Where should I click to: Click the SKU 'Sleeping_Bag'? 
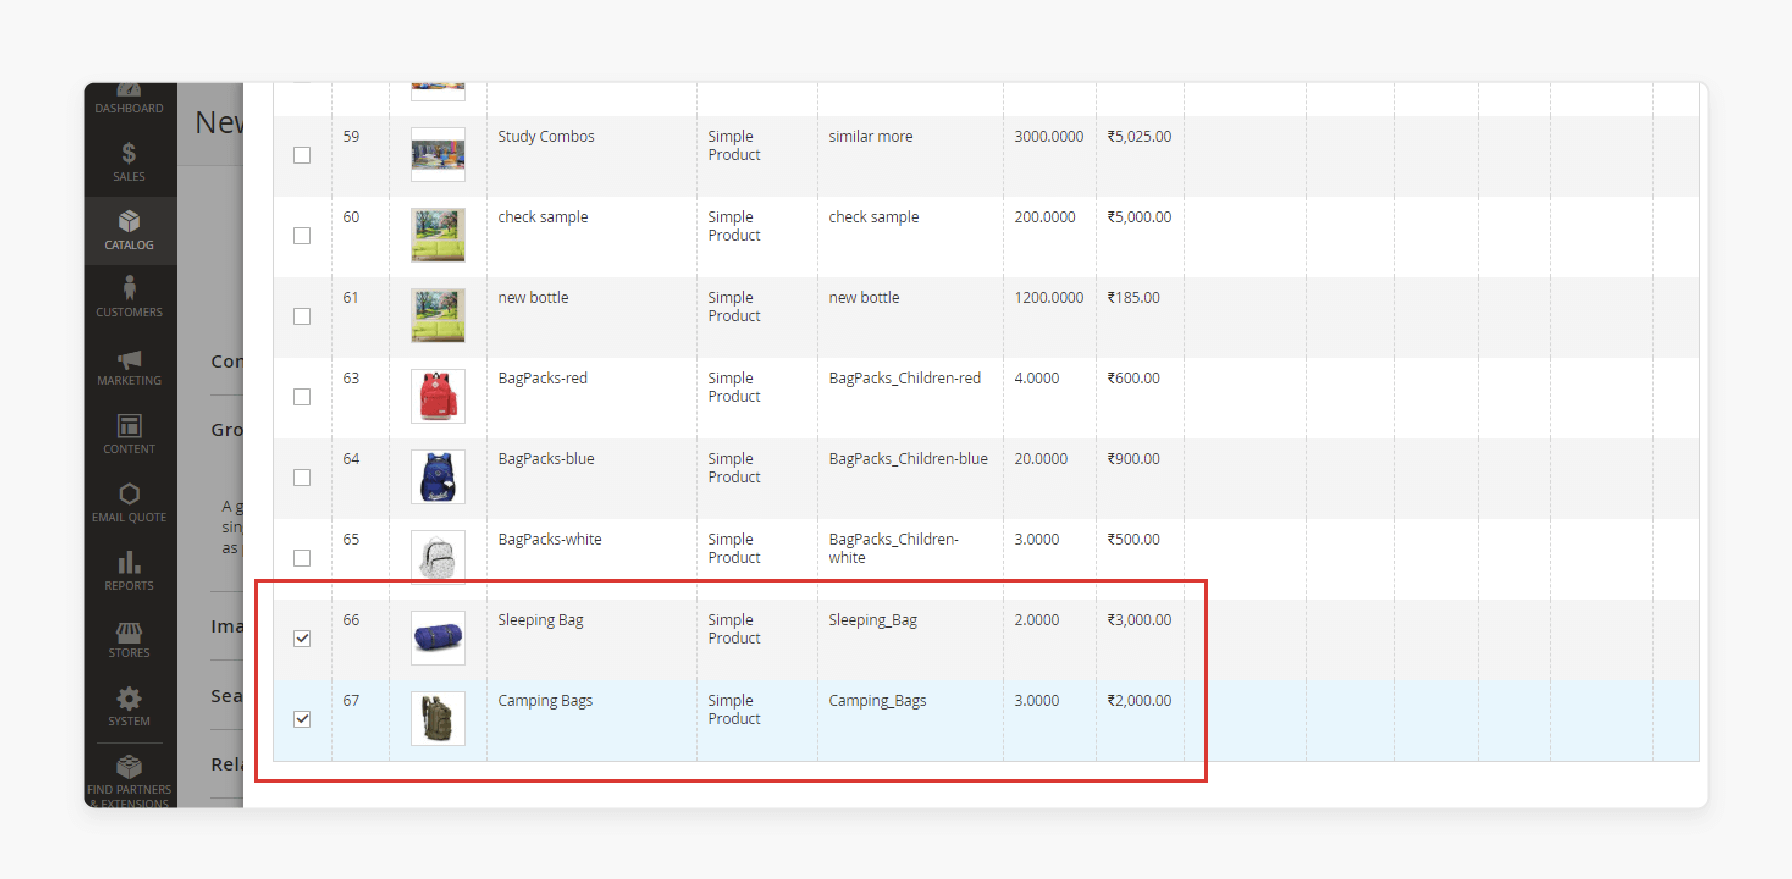point(872,620)
